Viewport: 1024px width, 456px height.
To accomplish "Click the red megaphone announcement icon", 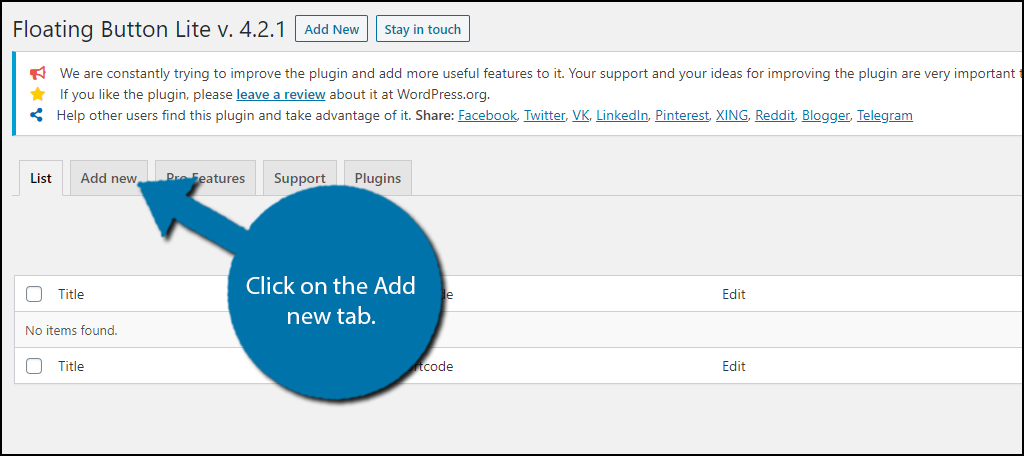I will (38, 73).
